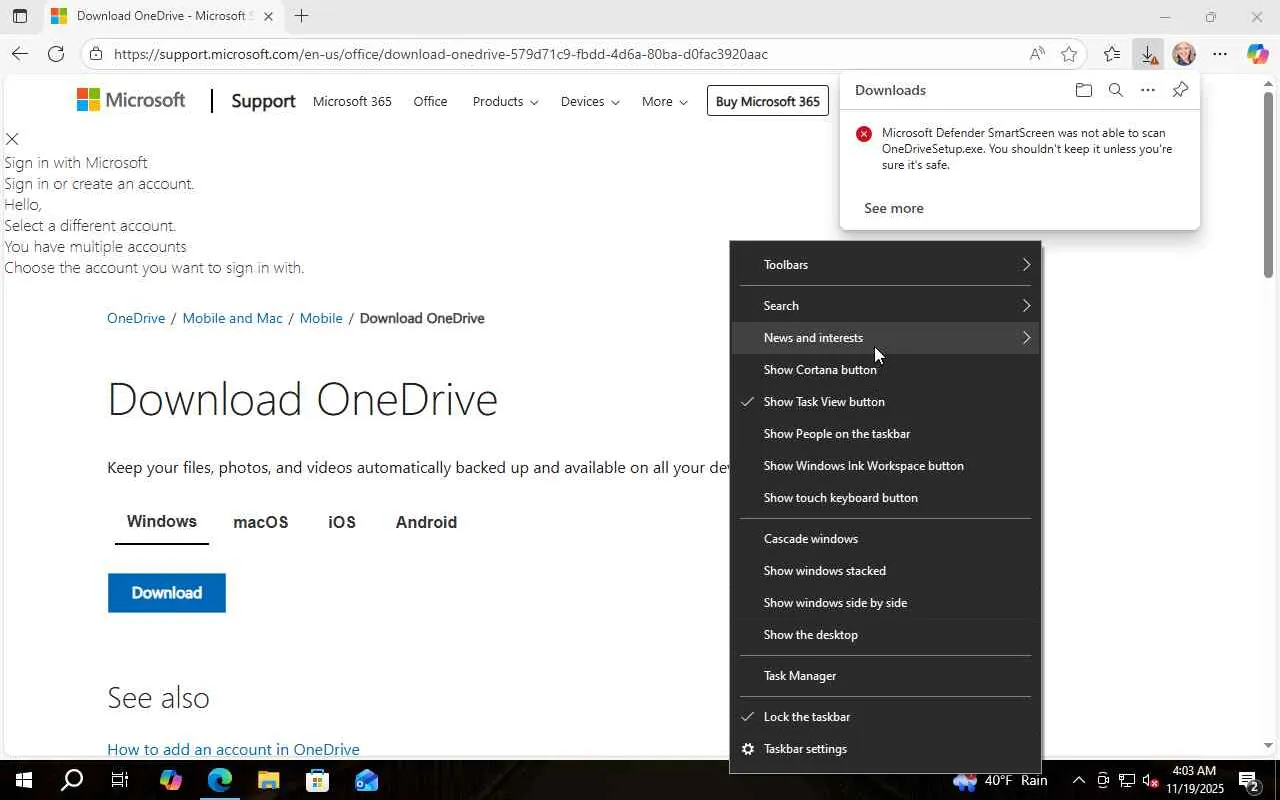
Task: Switch to the macOS tab
Action: [261, 522]
